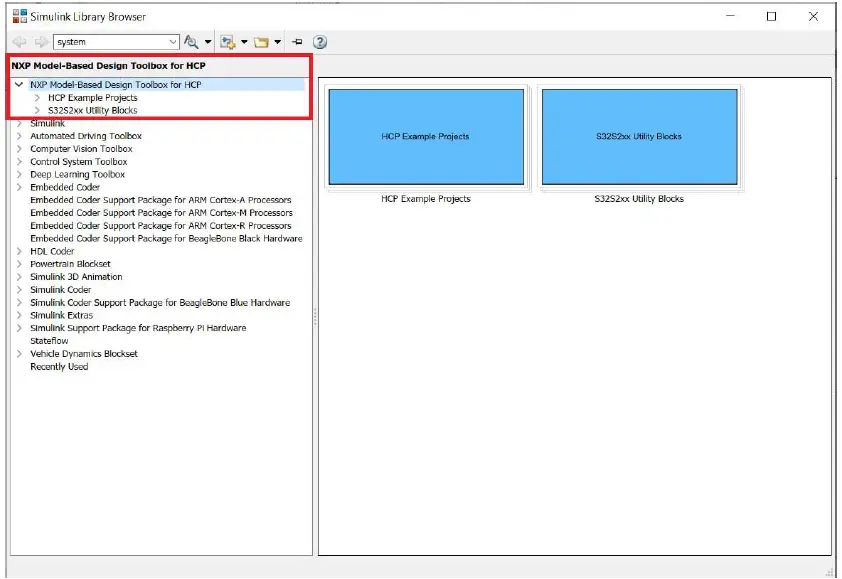Click inside the search text field
This screenshot has height=579, width=842.
tap(110, 41)
